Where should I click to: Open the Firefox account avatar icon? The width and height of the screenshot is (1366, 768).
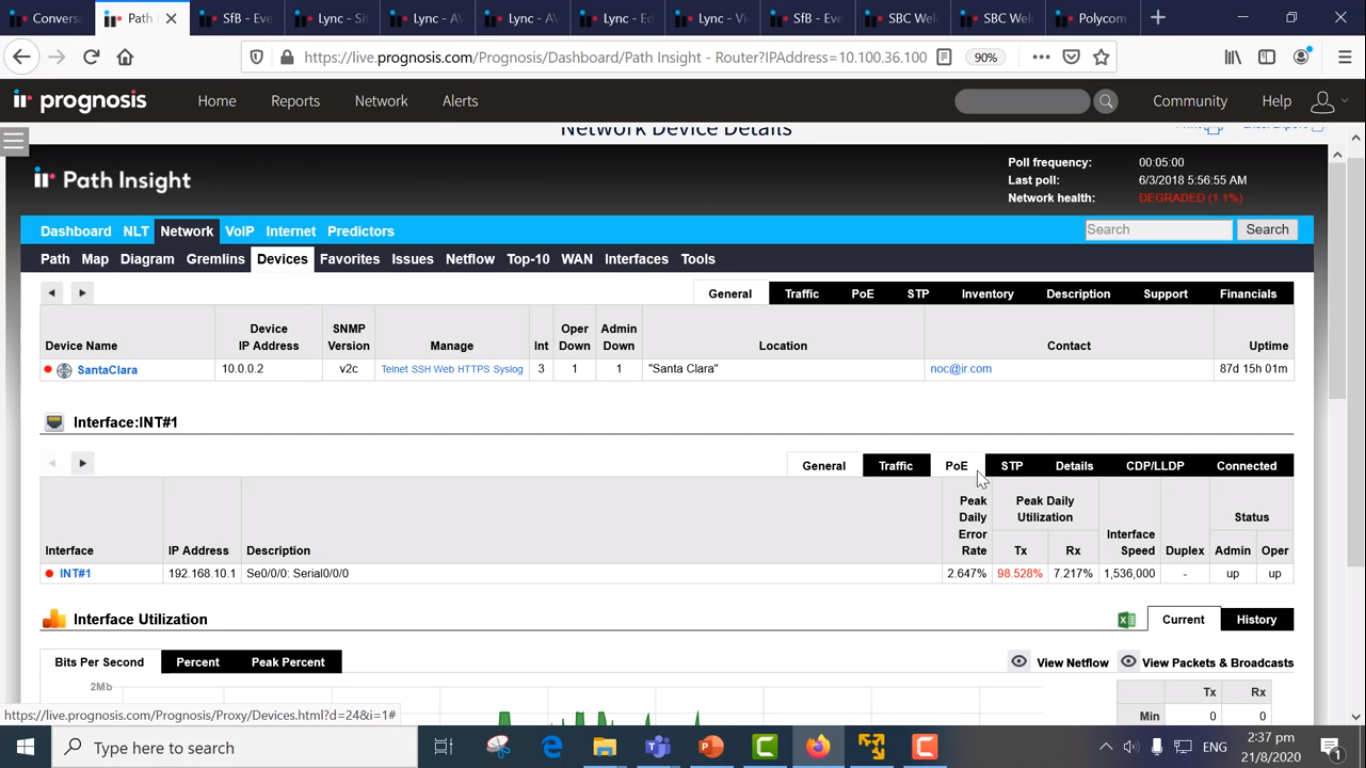tap(1301, 57)
